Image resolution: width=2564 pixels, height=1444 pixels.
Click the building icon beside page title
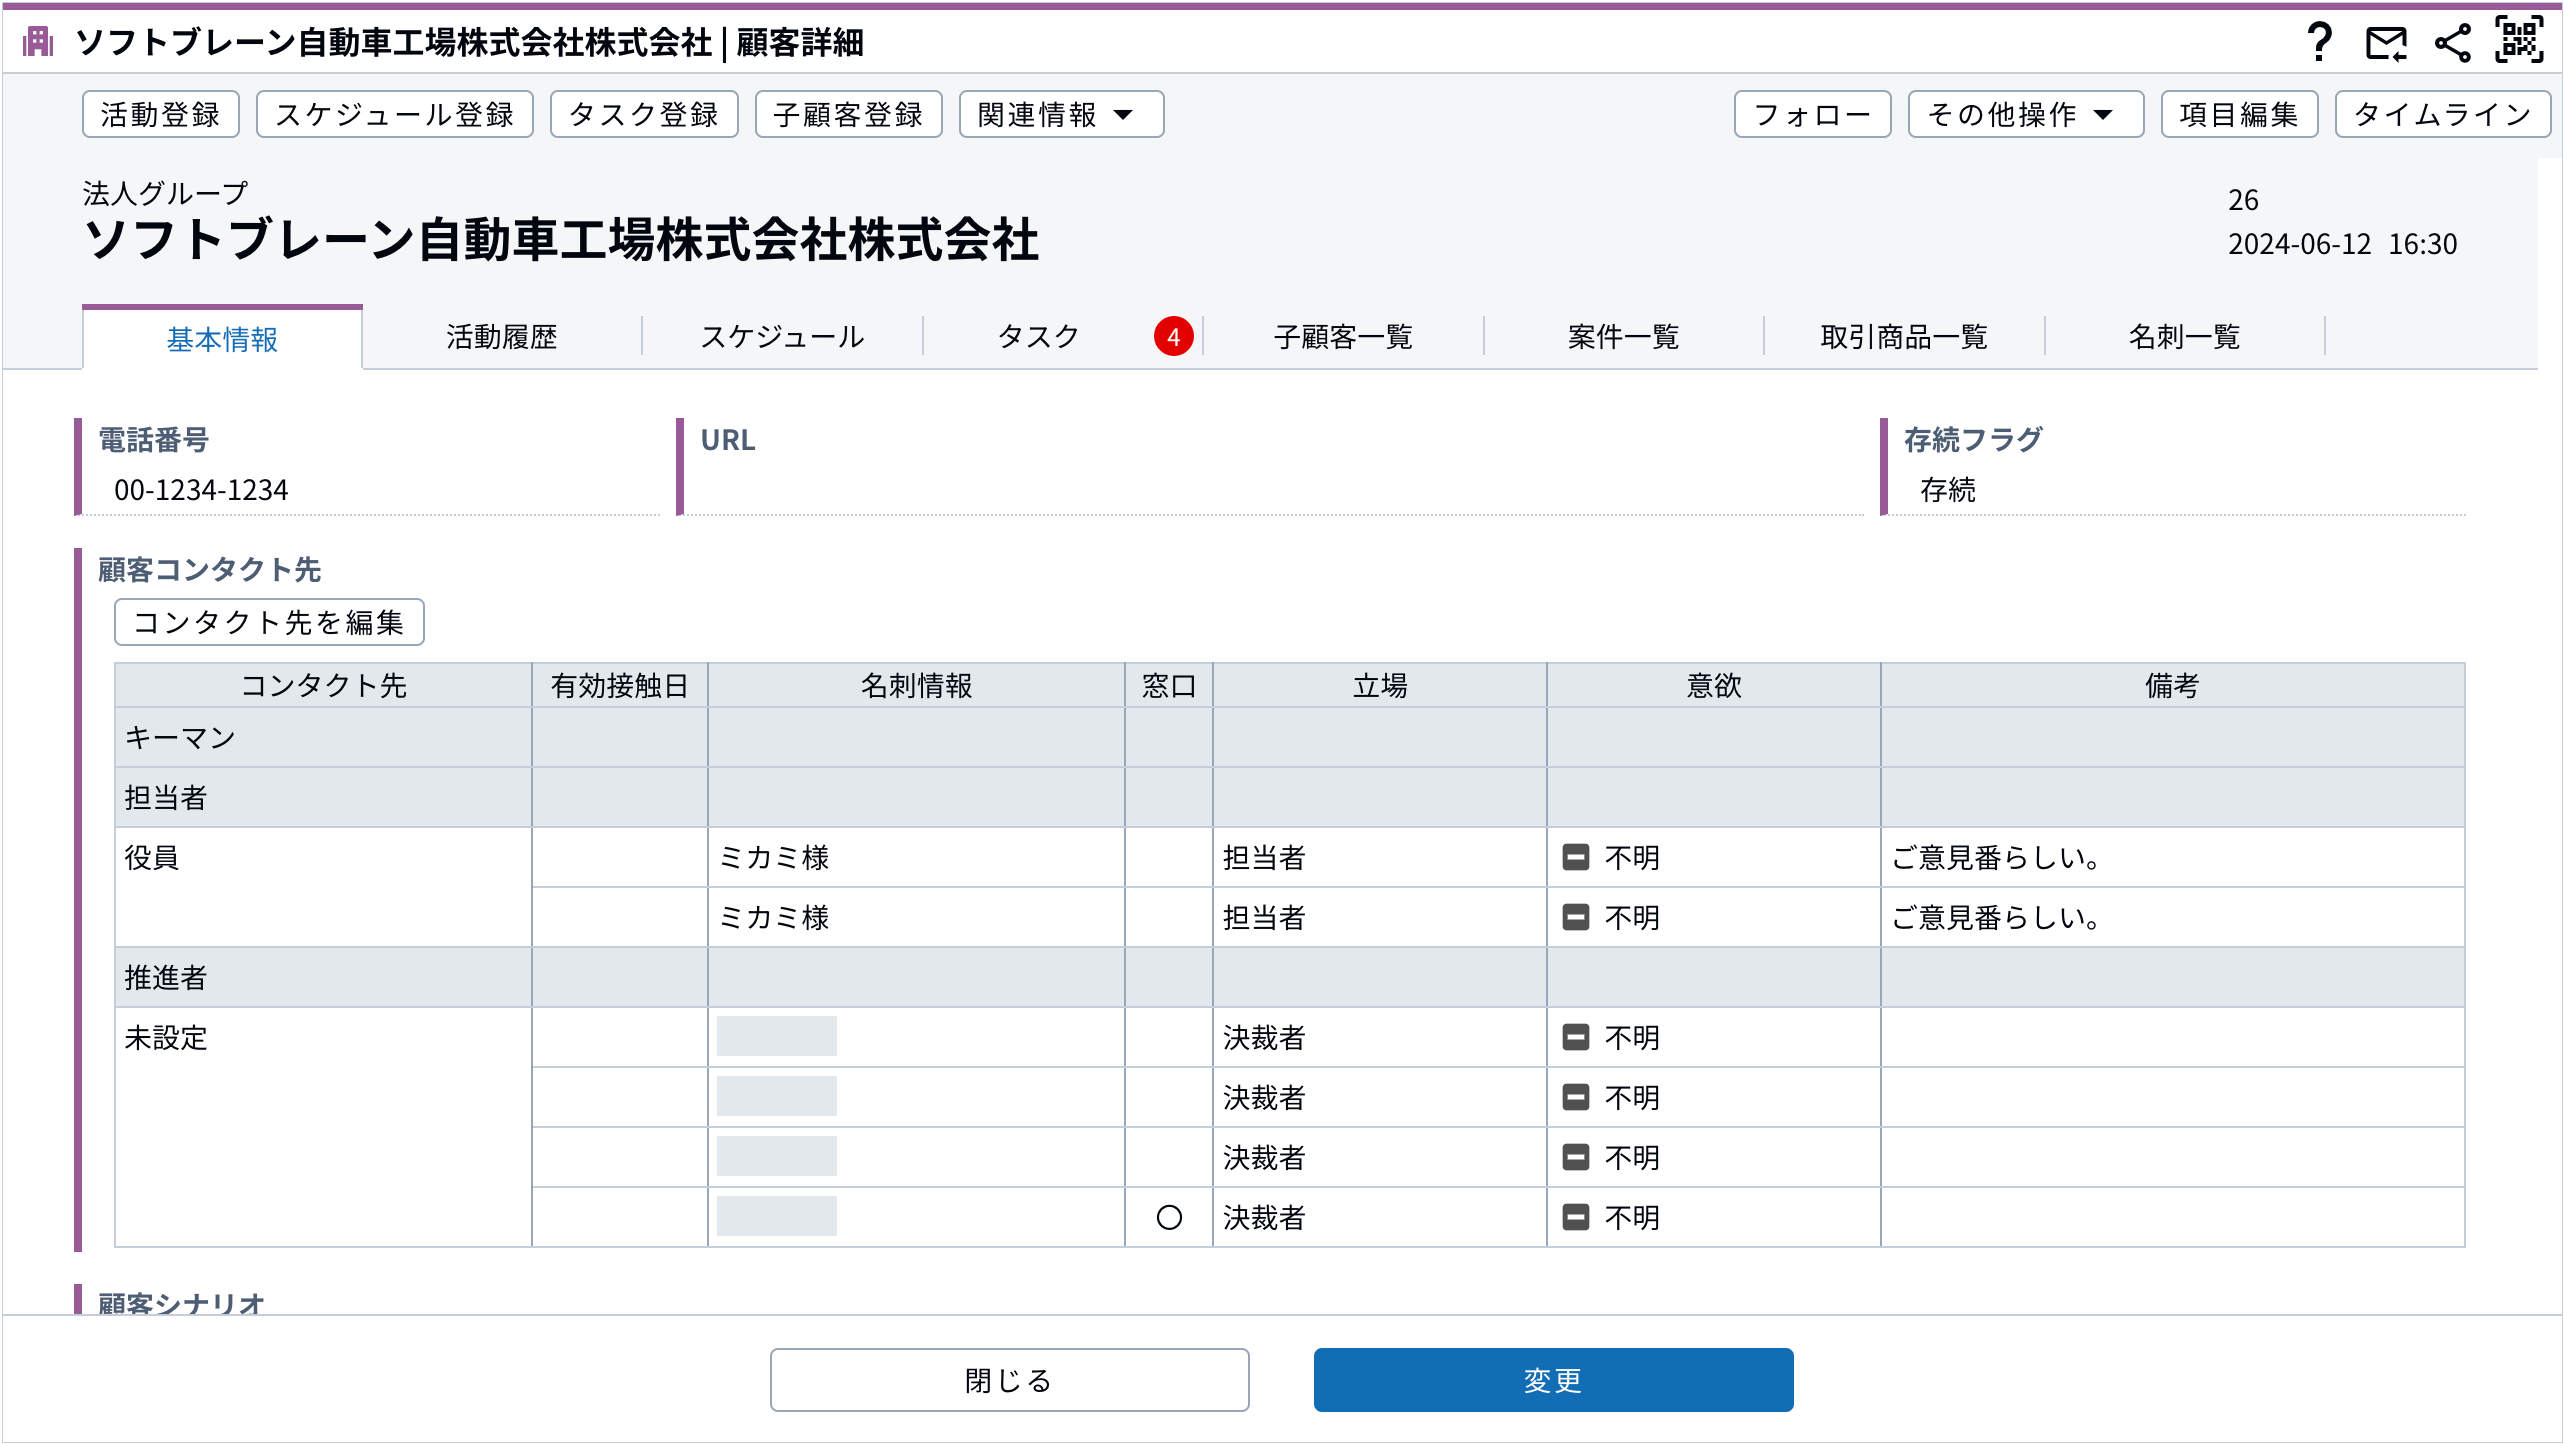tap(39, 42)
